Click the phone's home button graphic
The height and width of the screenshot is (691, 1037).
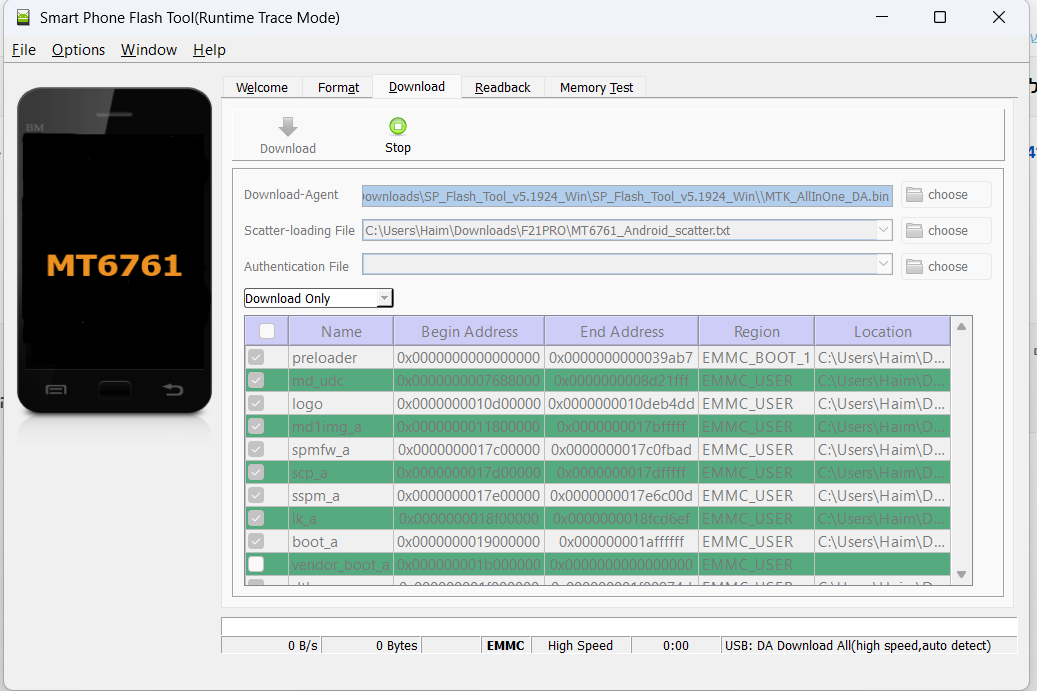pos(115,388)
